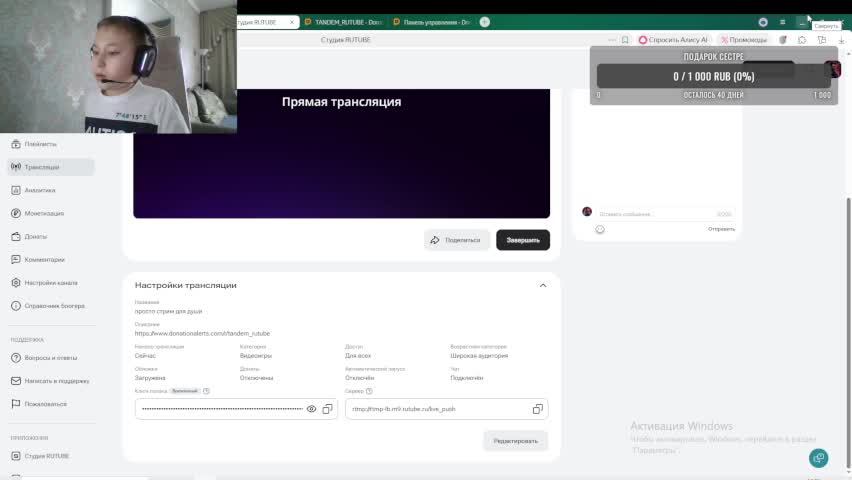The image size is (852, 480).
Task: Collapse the Настройки трансляции panel
Action: point(542,285)
